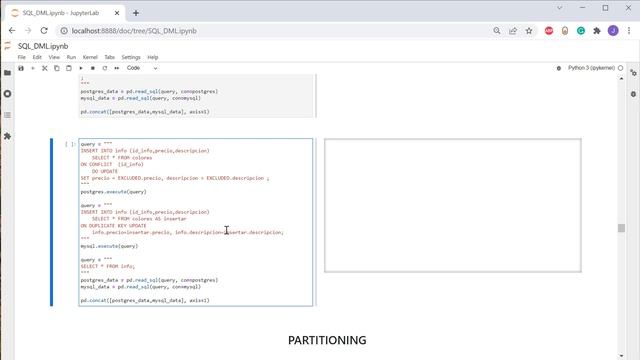Open the property inspector gears on the right
The height and width of the screenshot is (360, 640).
coord(633,73)
